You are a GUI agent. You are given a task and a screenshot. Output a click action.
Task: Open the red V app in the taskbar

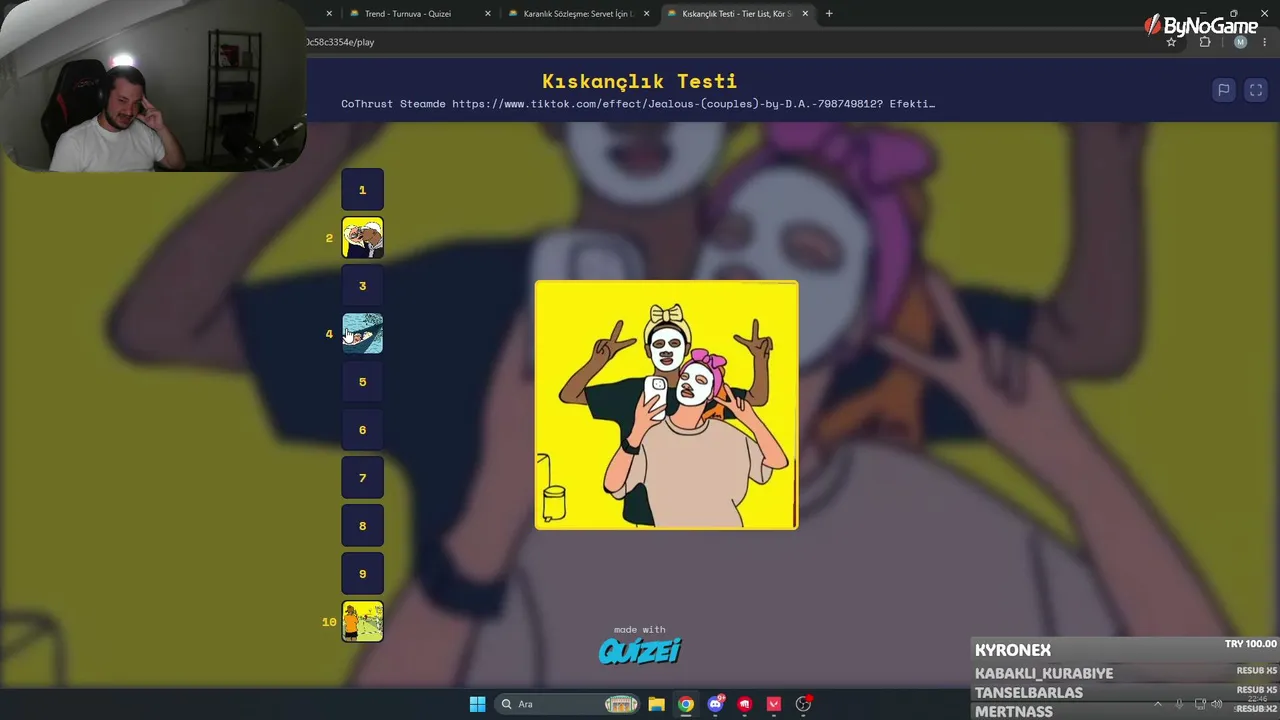pos(774,704)
